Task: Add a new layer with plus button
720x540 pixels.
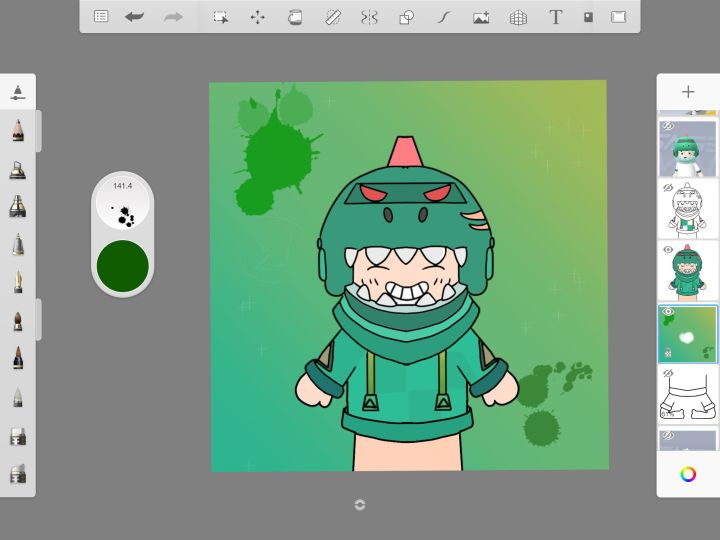Action: (x=688, y=92)
